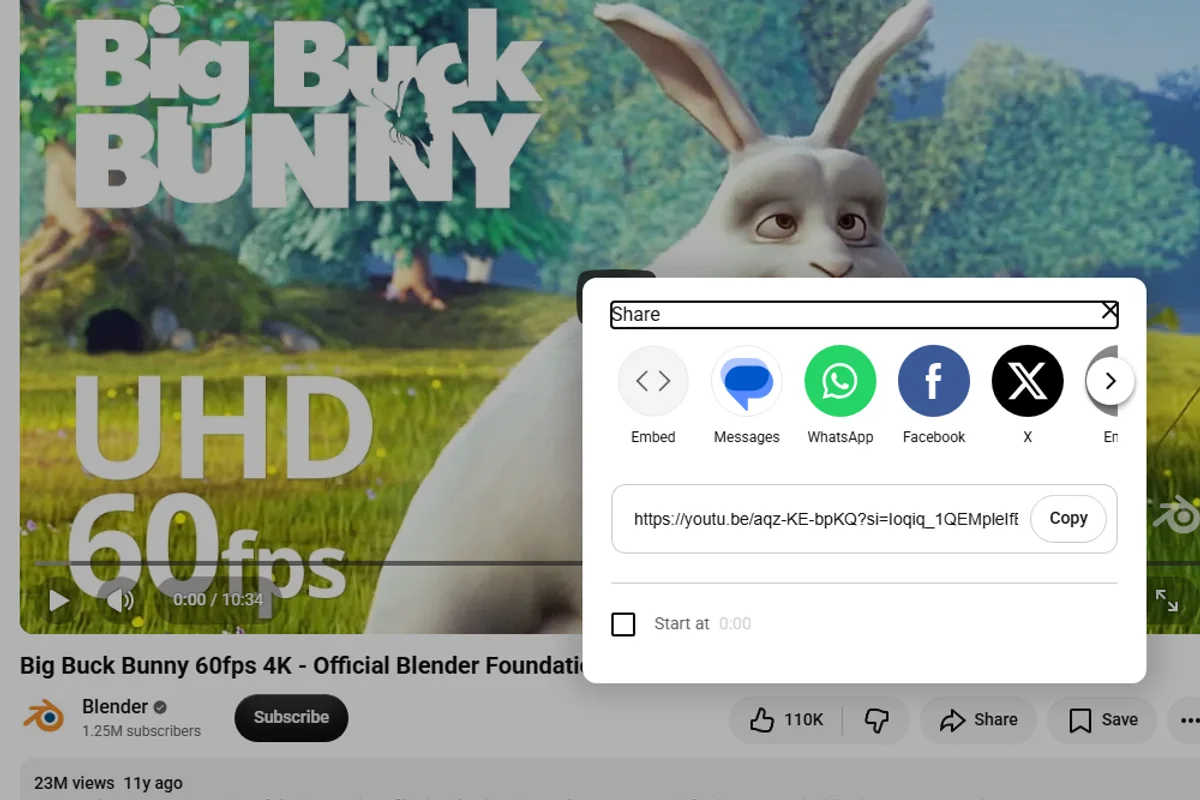The height and width of the screenshot is (800, 1200).
Task: Enable the Start at checkbox
Action: (x=623, y=624)
